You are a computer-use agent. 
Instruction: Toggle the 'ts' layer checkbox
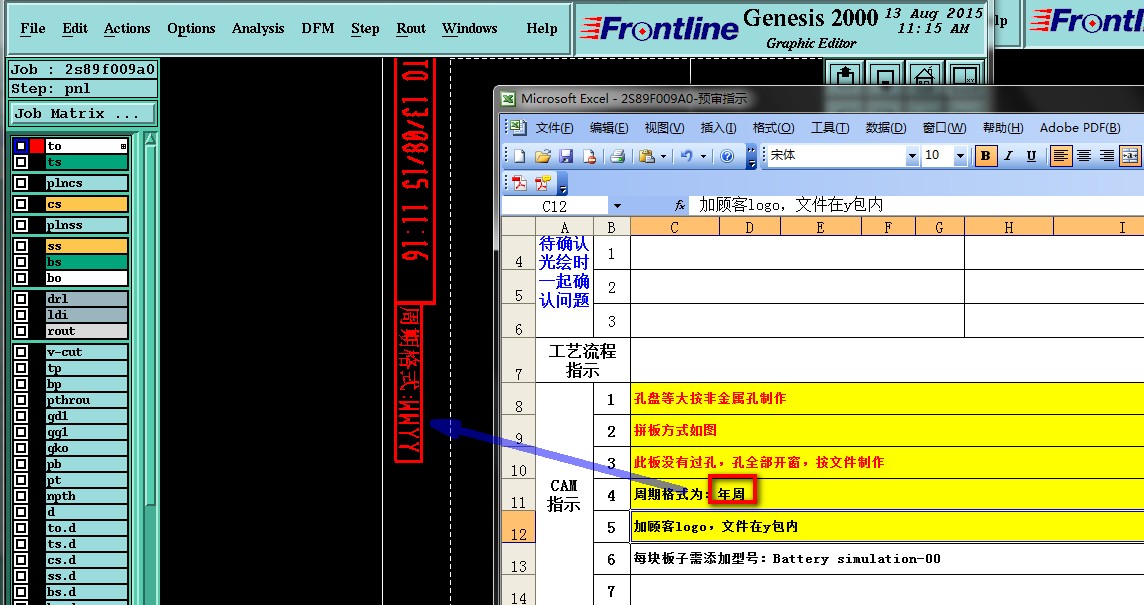20,162
